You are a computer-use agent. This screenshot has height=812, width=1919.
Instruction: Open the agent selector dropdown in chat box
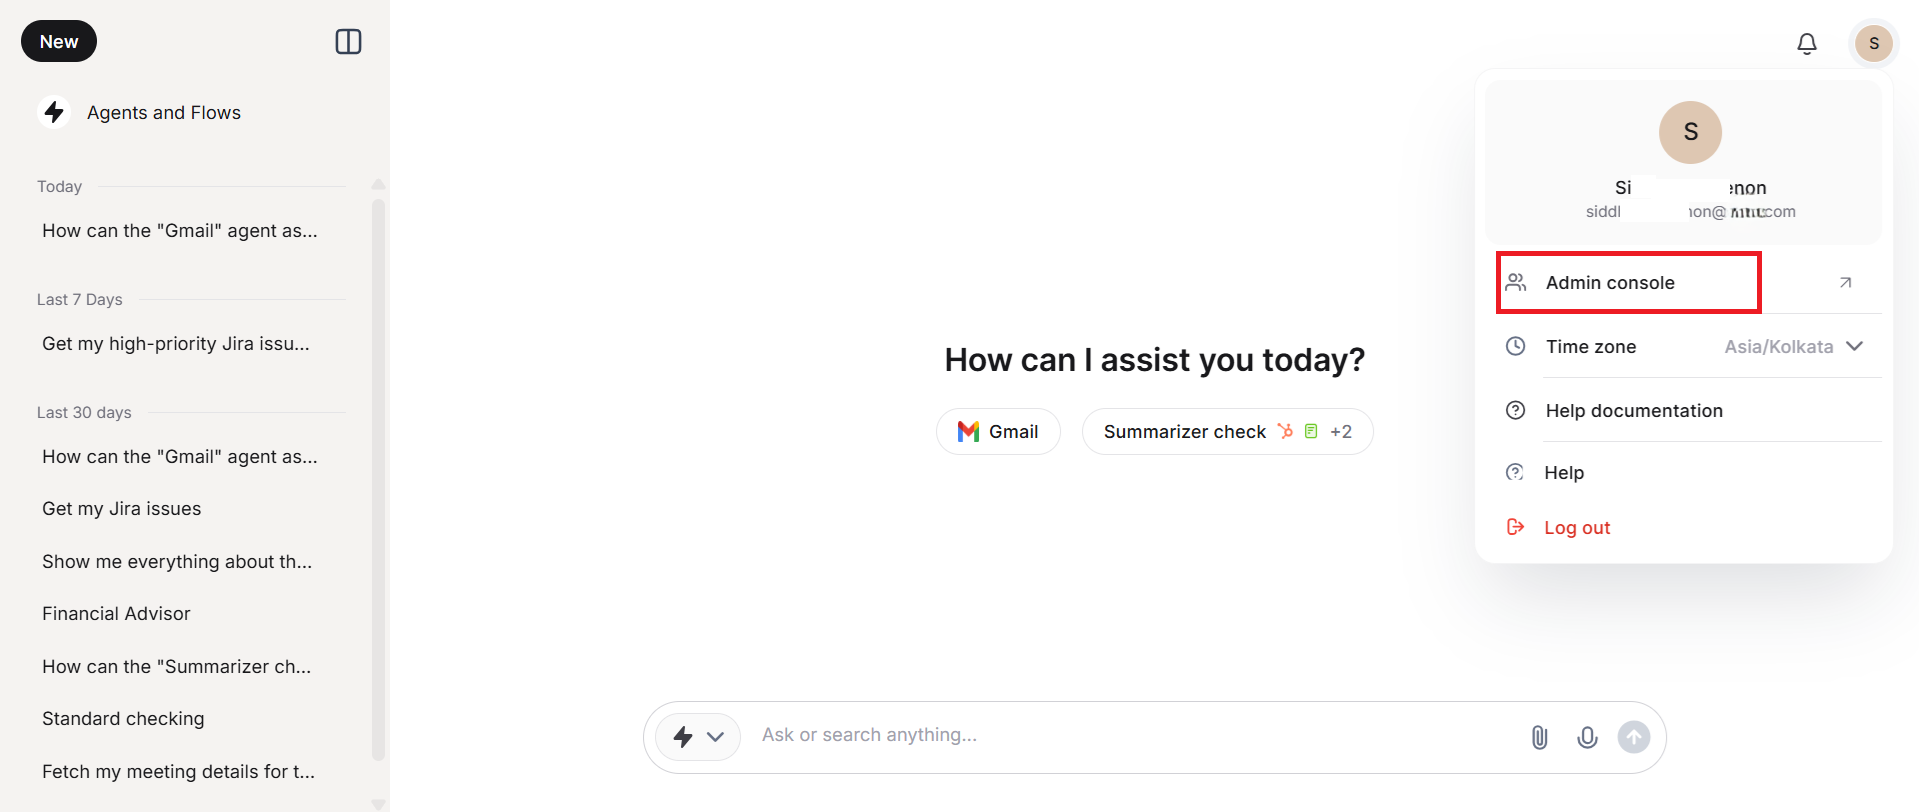698,737
